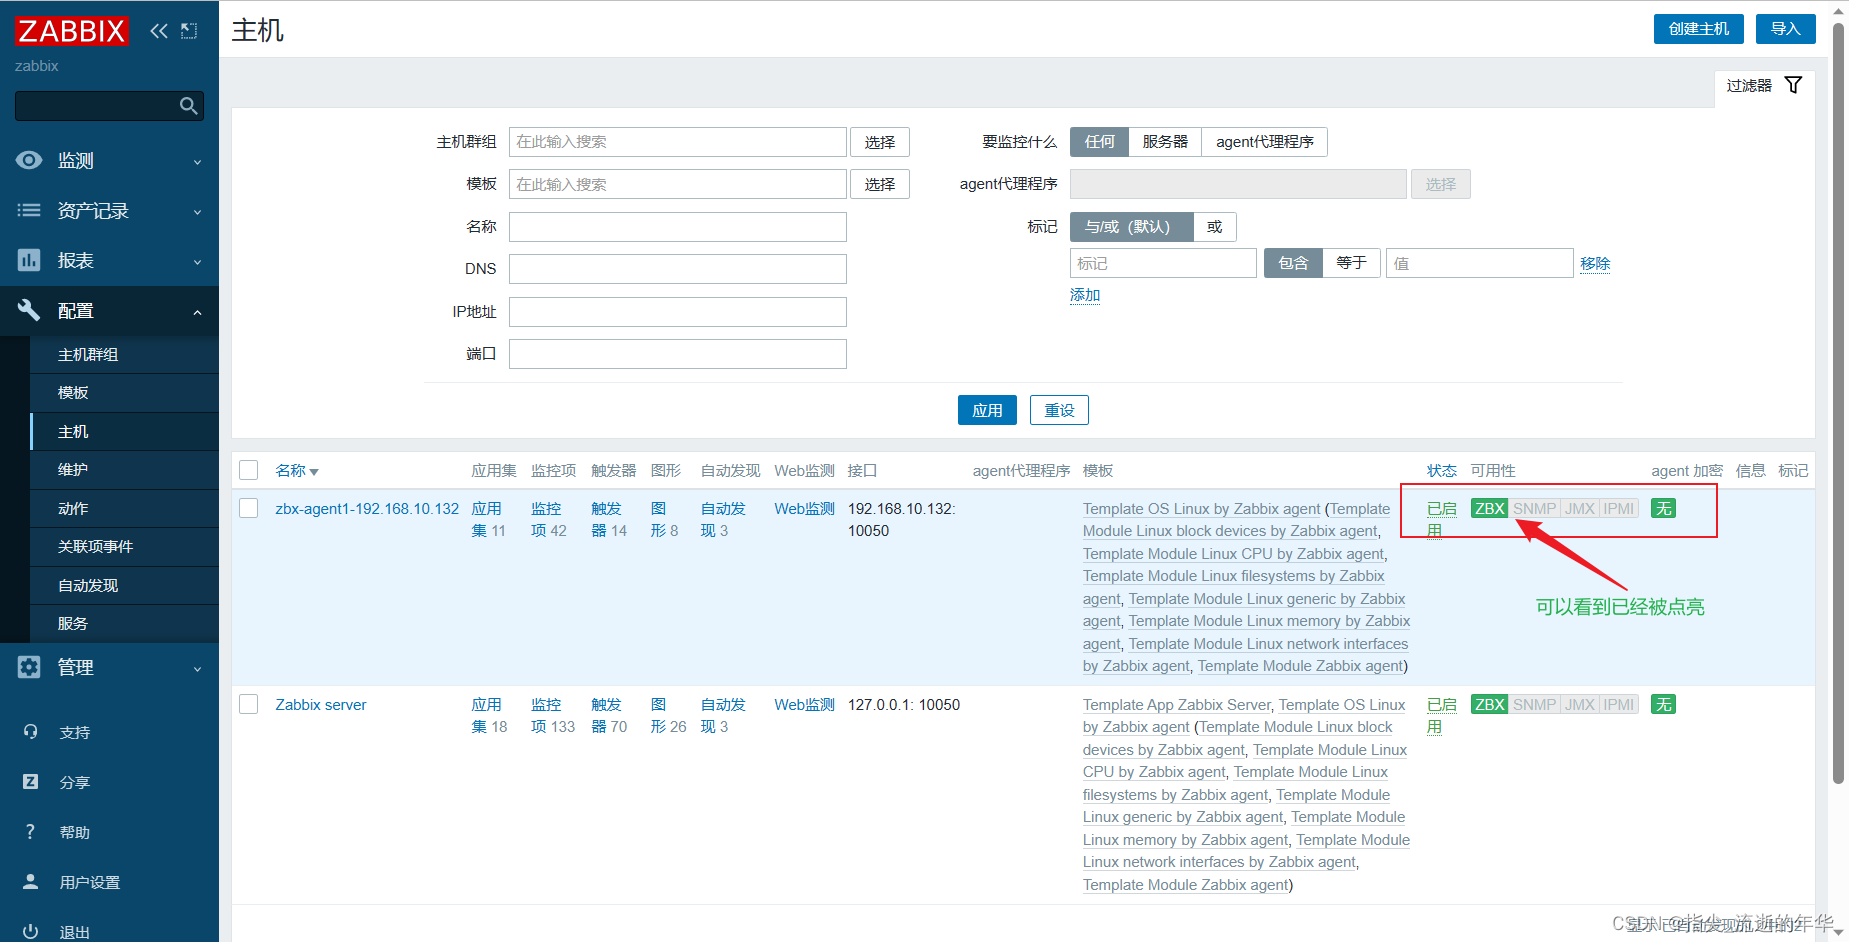The image size is (1849, 942).
Task: Click SNMP badge for Zabbix server row
Action: pos(1534,705)
